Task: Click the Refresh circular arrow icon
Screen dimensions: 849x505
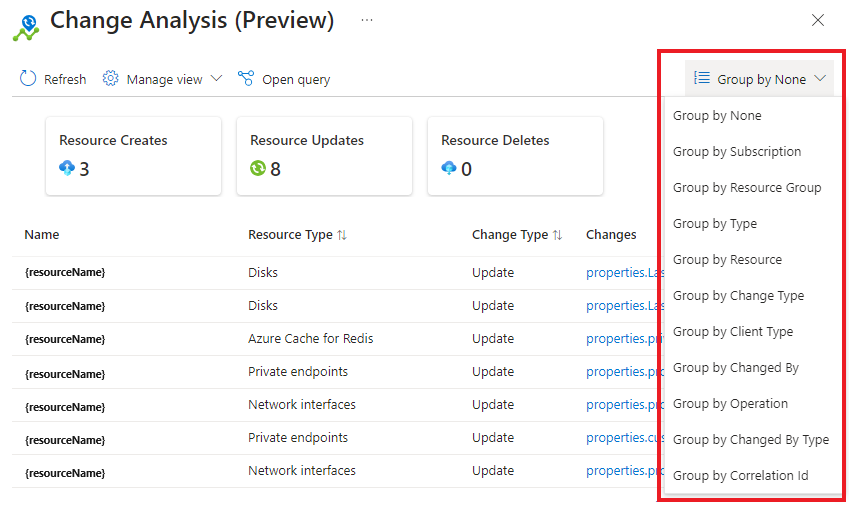Action: coord(28,79)
